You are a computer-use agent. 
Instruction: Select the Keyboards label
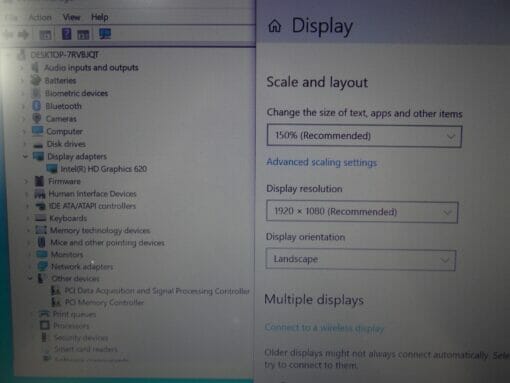(68, 218)
